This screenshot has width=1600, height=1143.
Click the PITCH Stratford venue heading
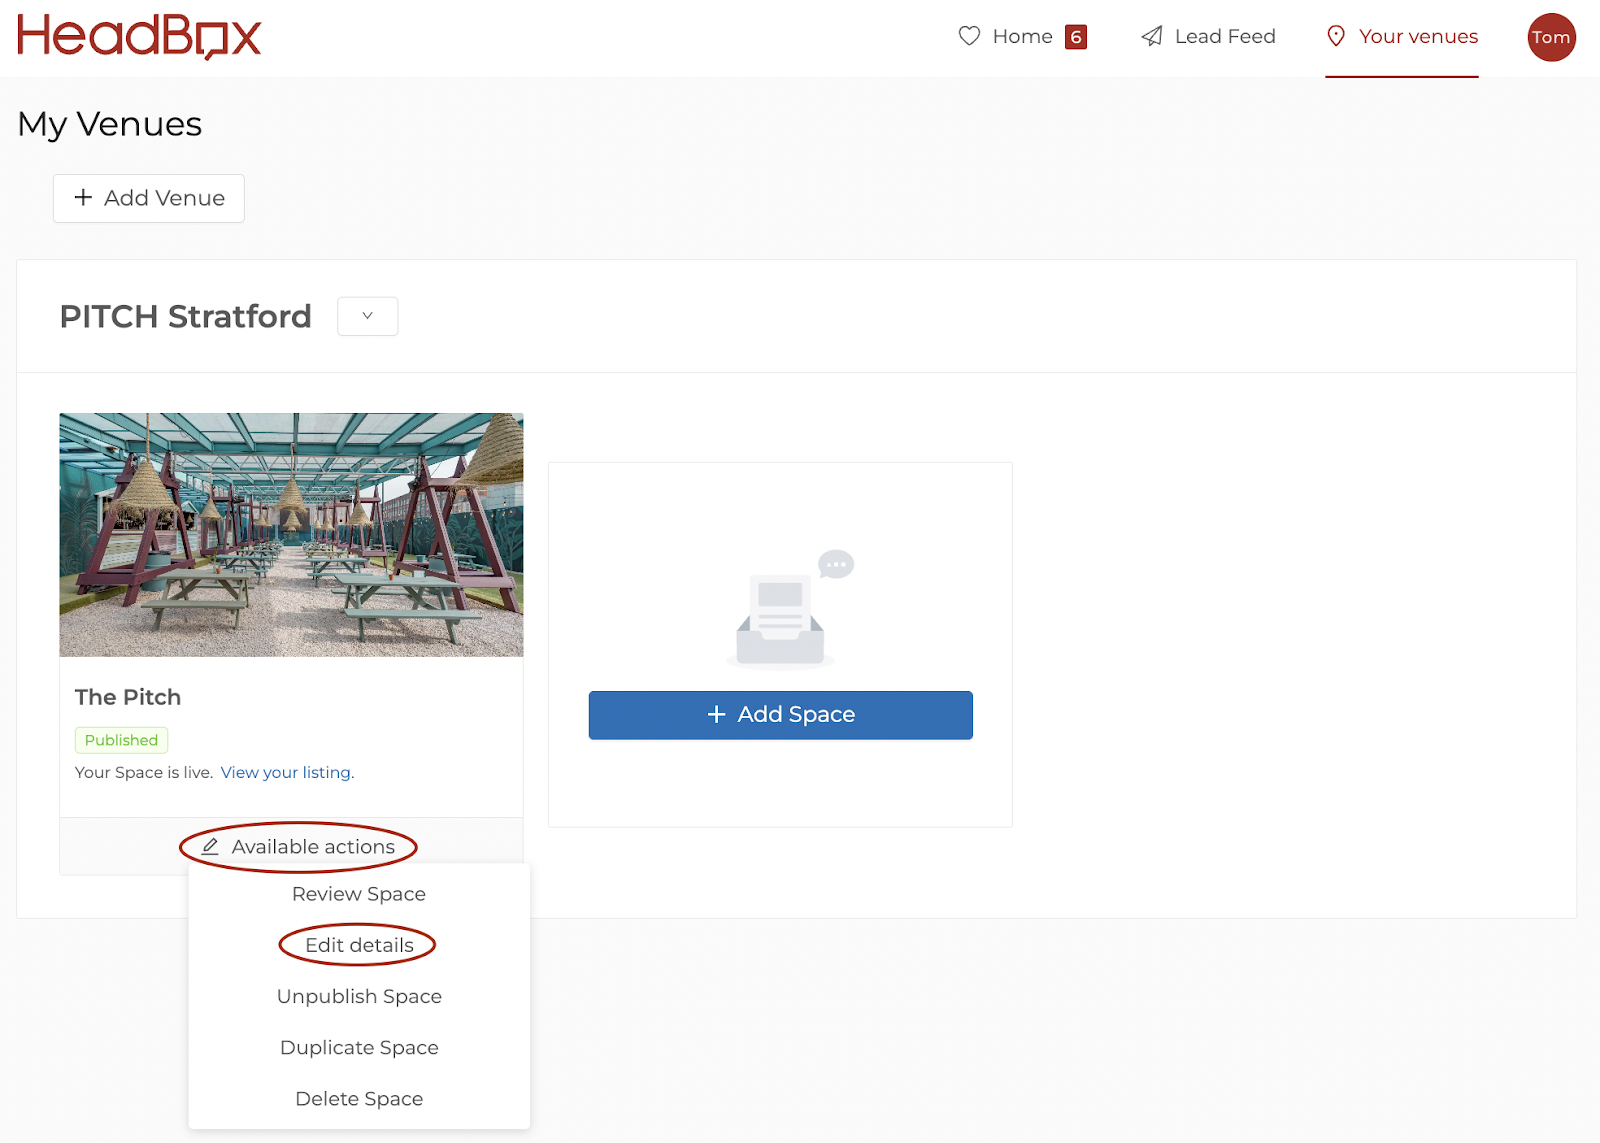(186, 316)
